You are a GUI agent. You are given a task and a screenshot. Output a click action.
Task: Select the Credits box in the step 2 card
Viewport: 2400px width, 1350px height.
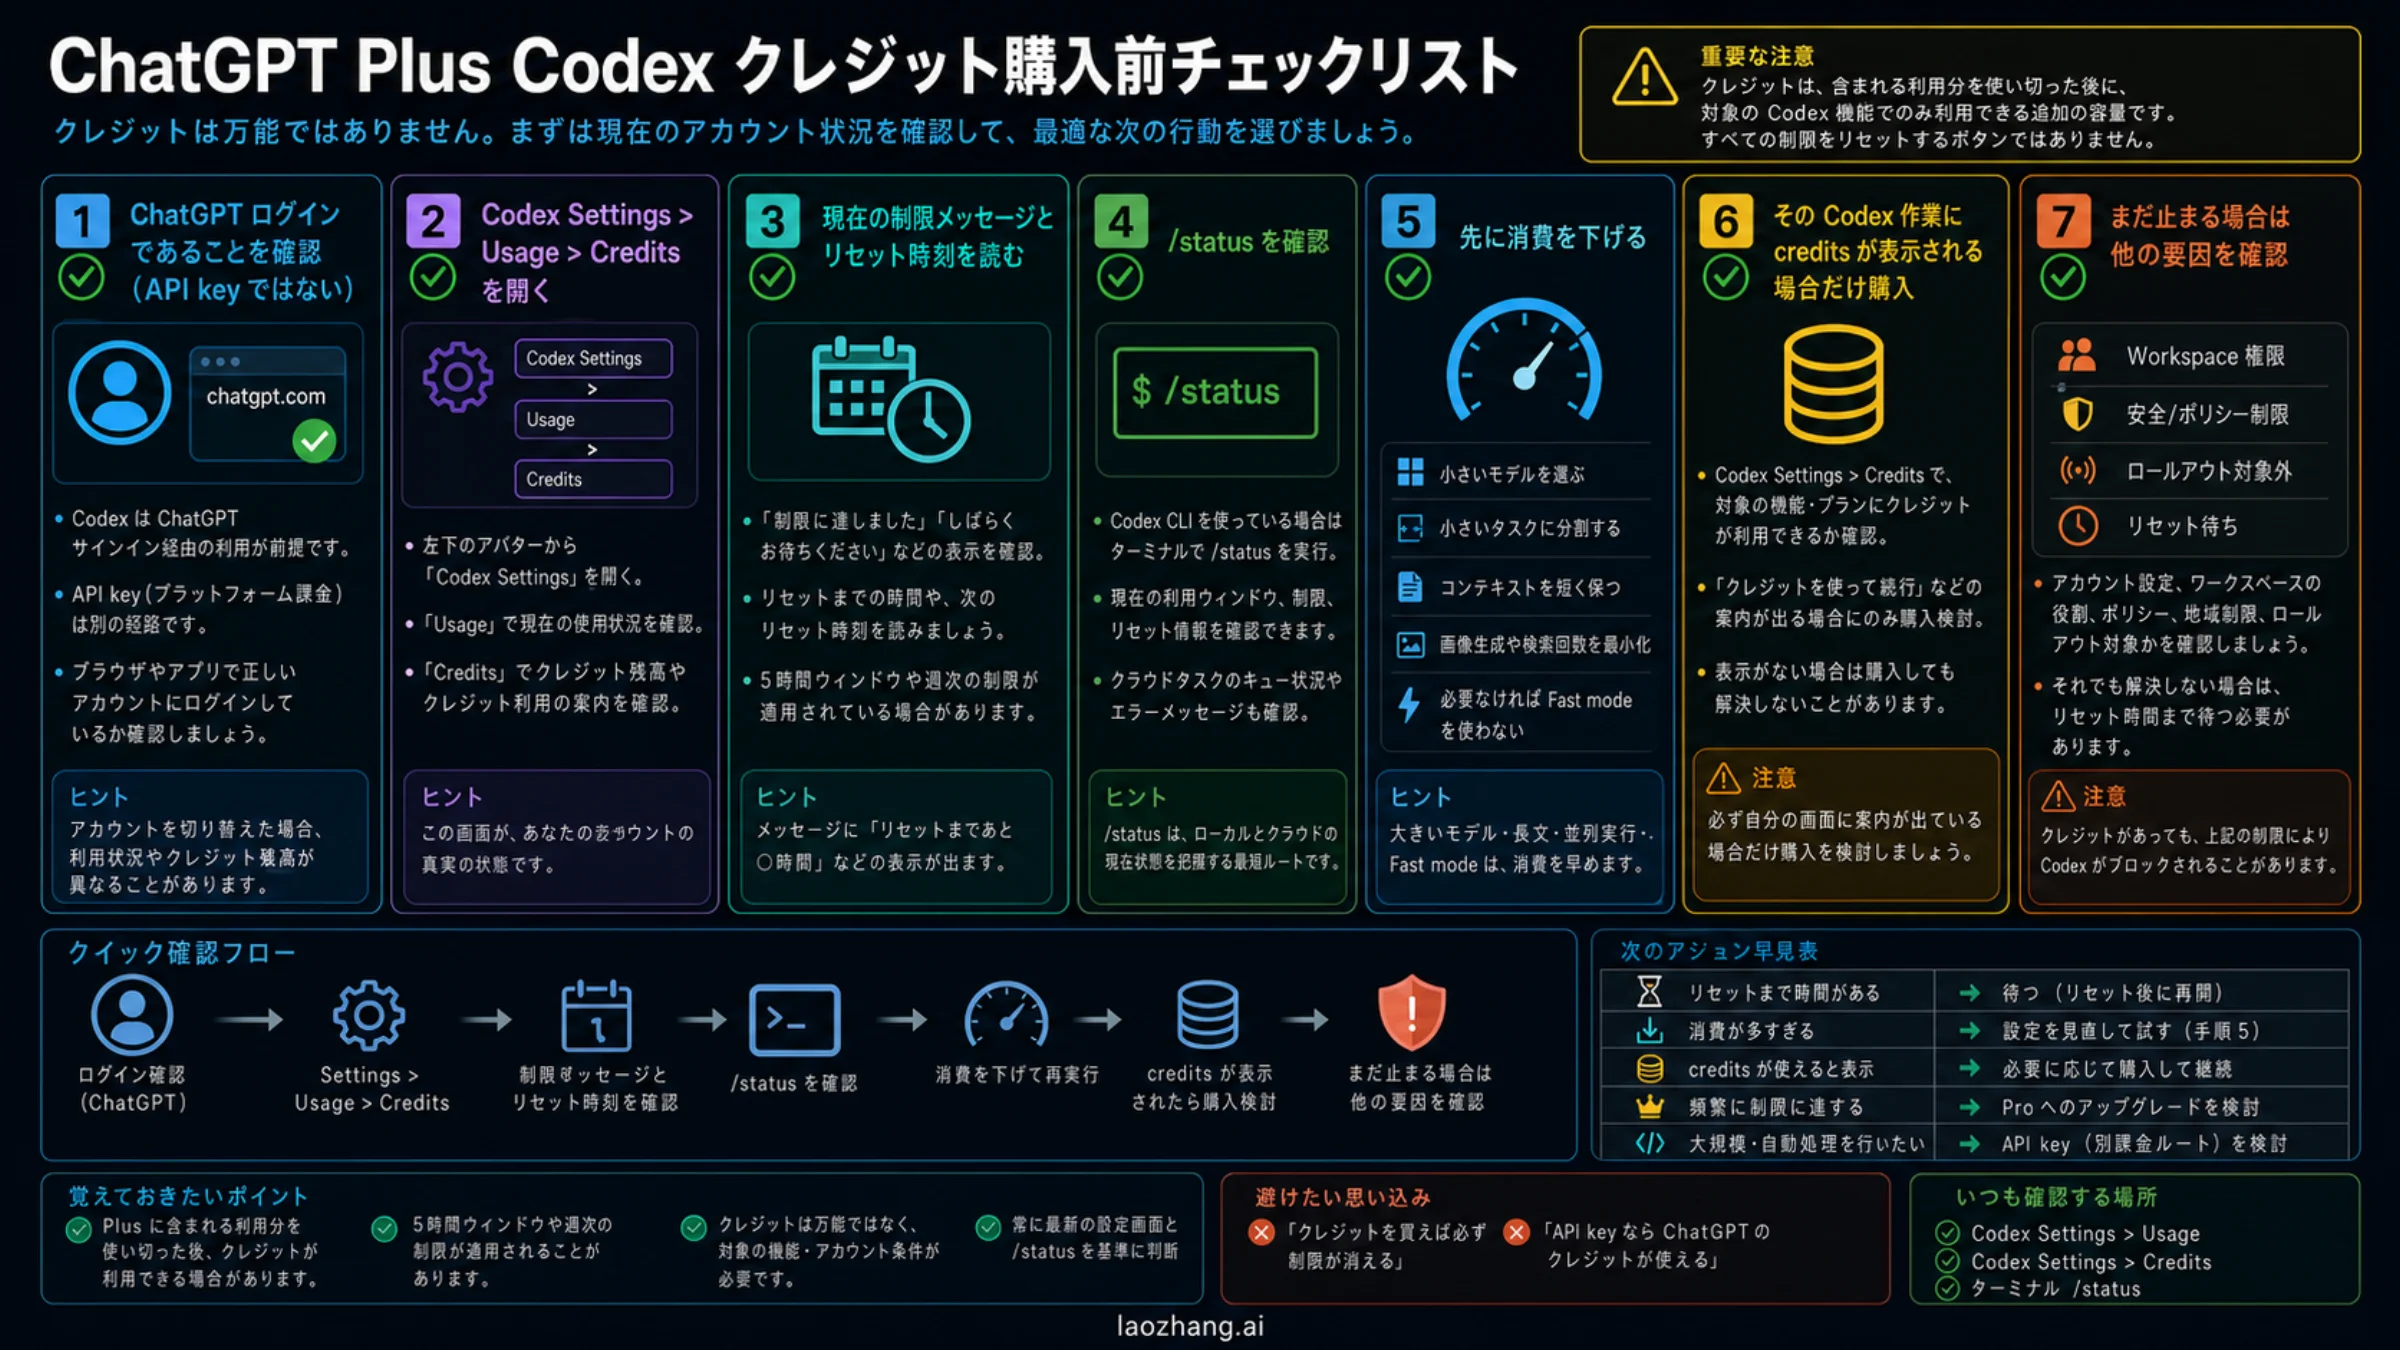coord(593,479)
